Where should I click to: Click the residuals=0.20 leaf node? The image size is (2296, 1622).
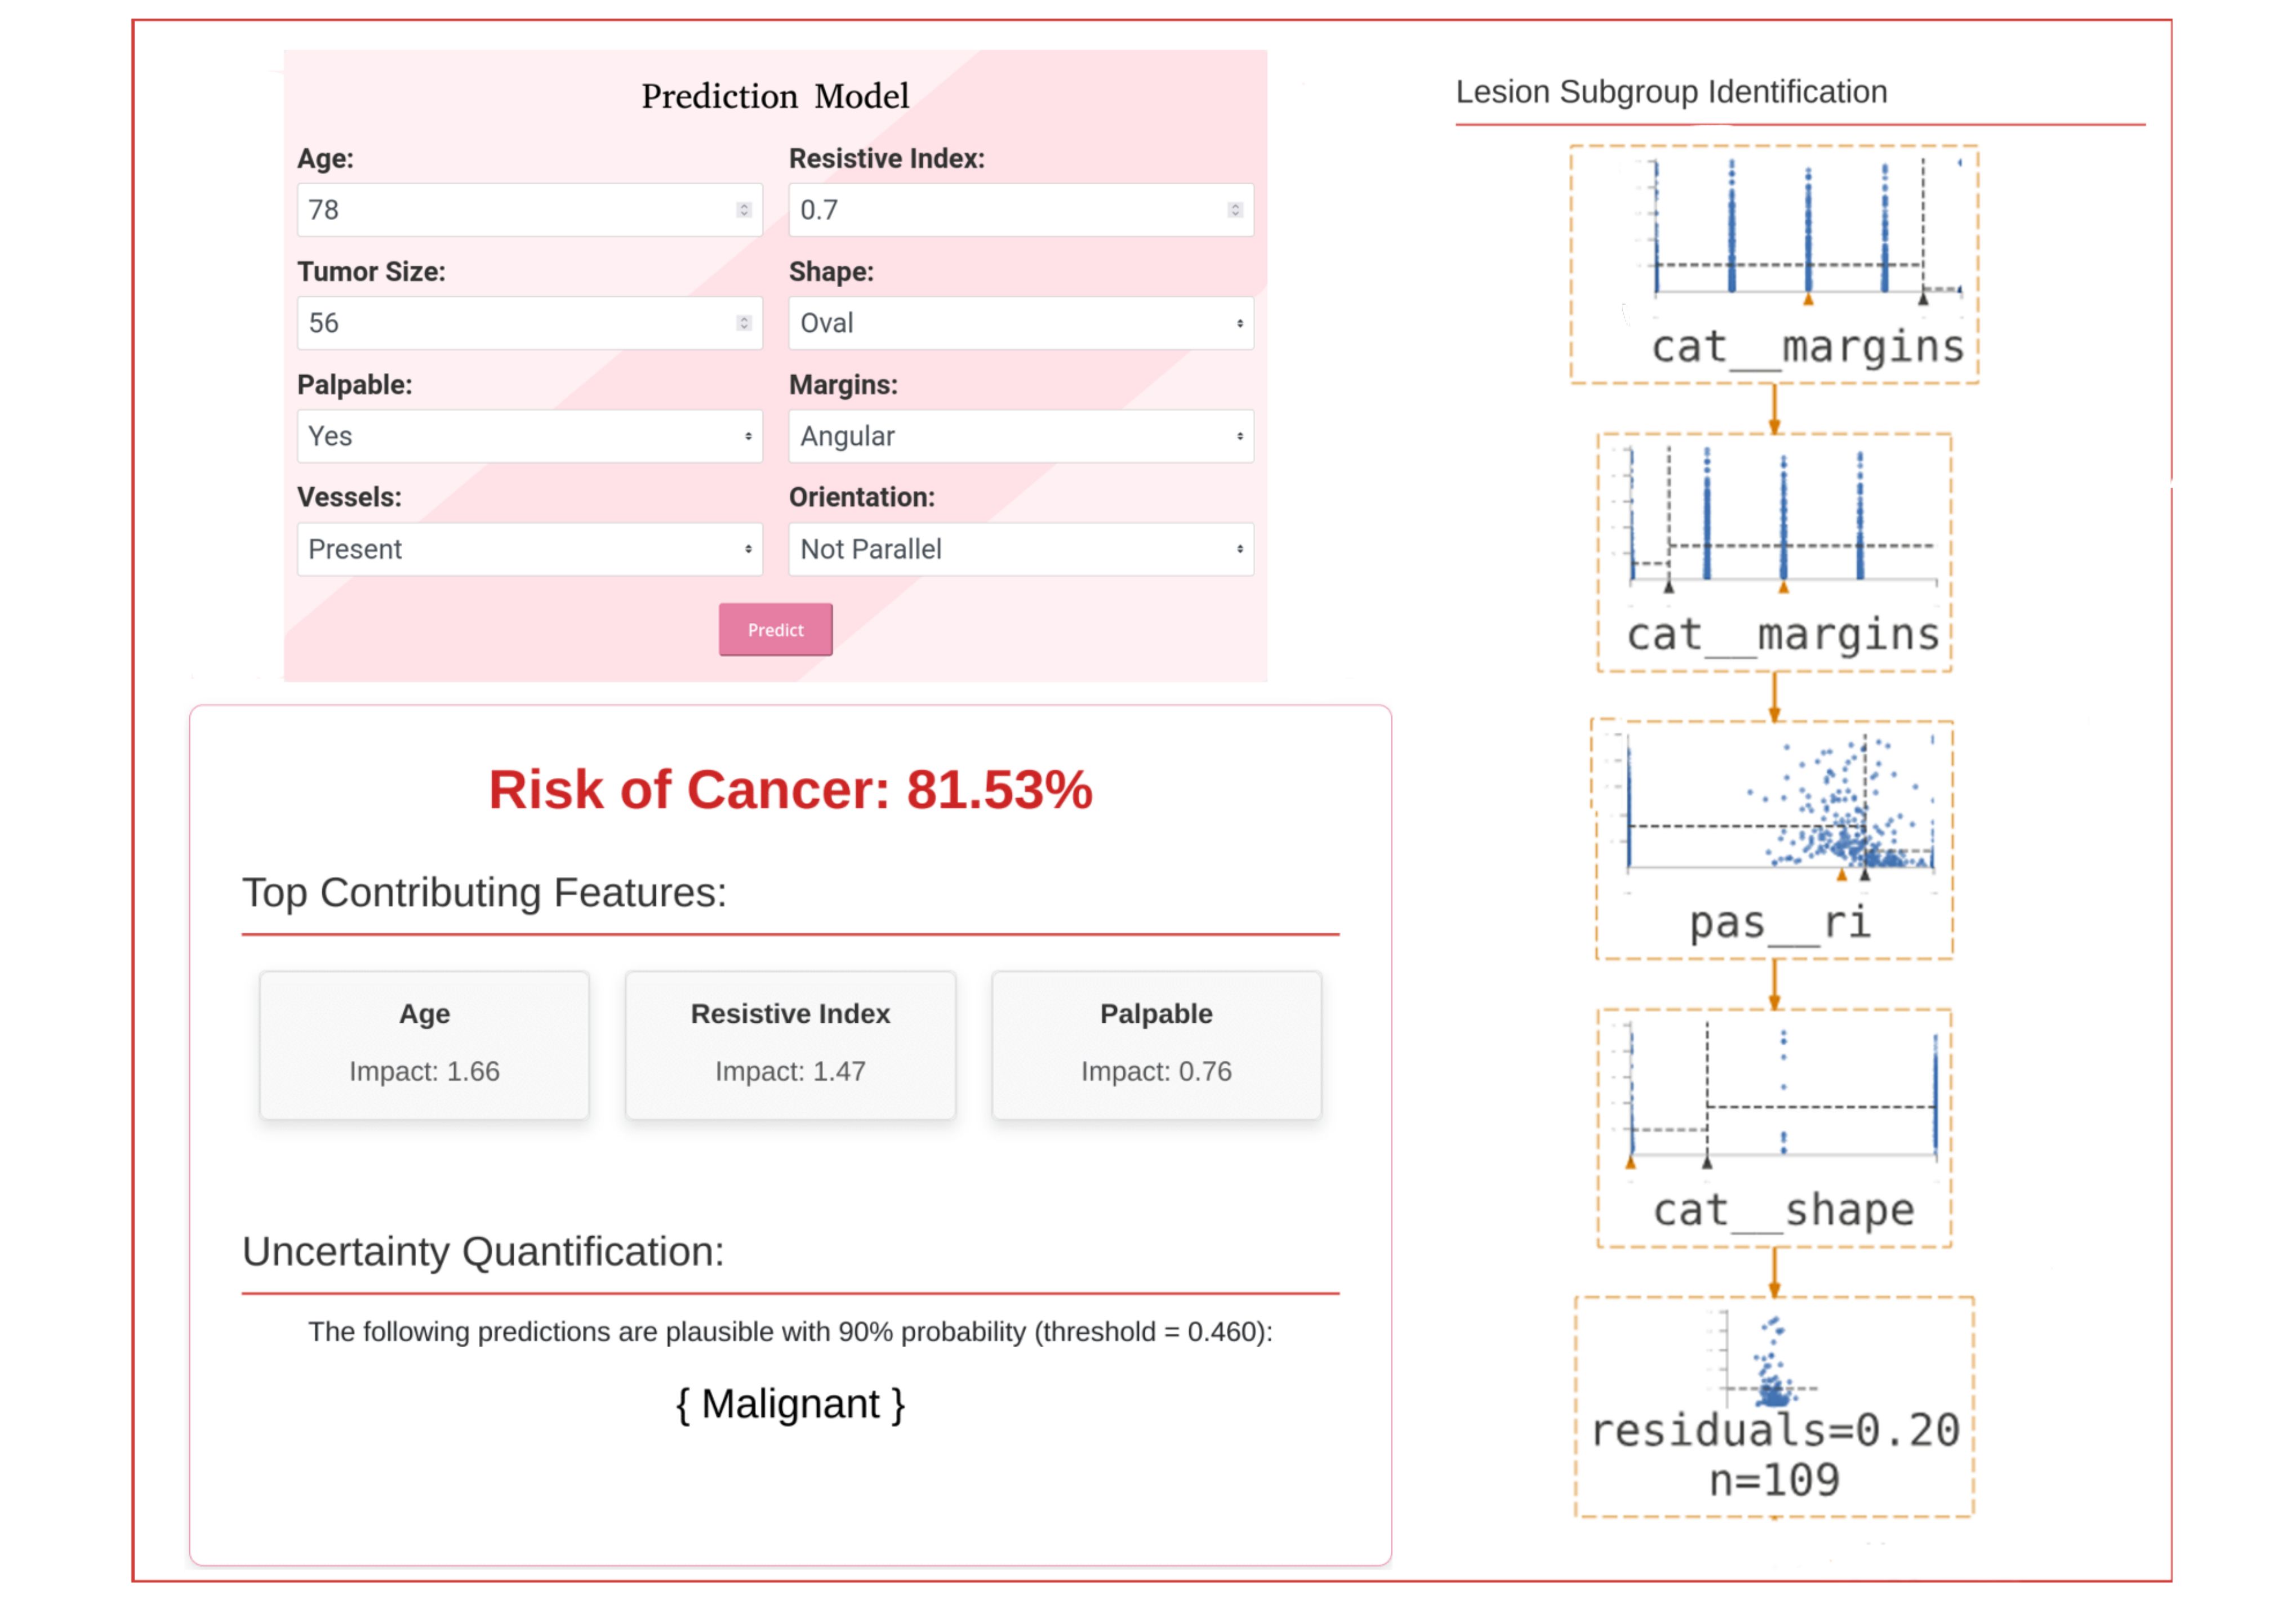(1774, 1406)
